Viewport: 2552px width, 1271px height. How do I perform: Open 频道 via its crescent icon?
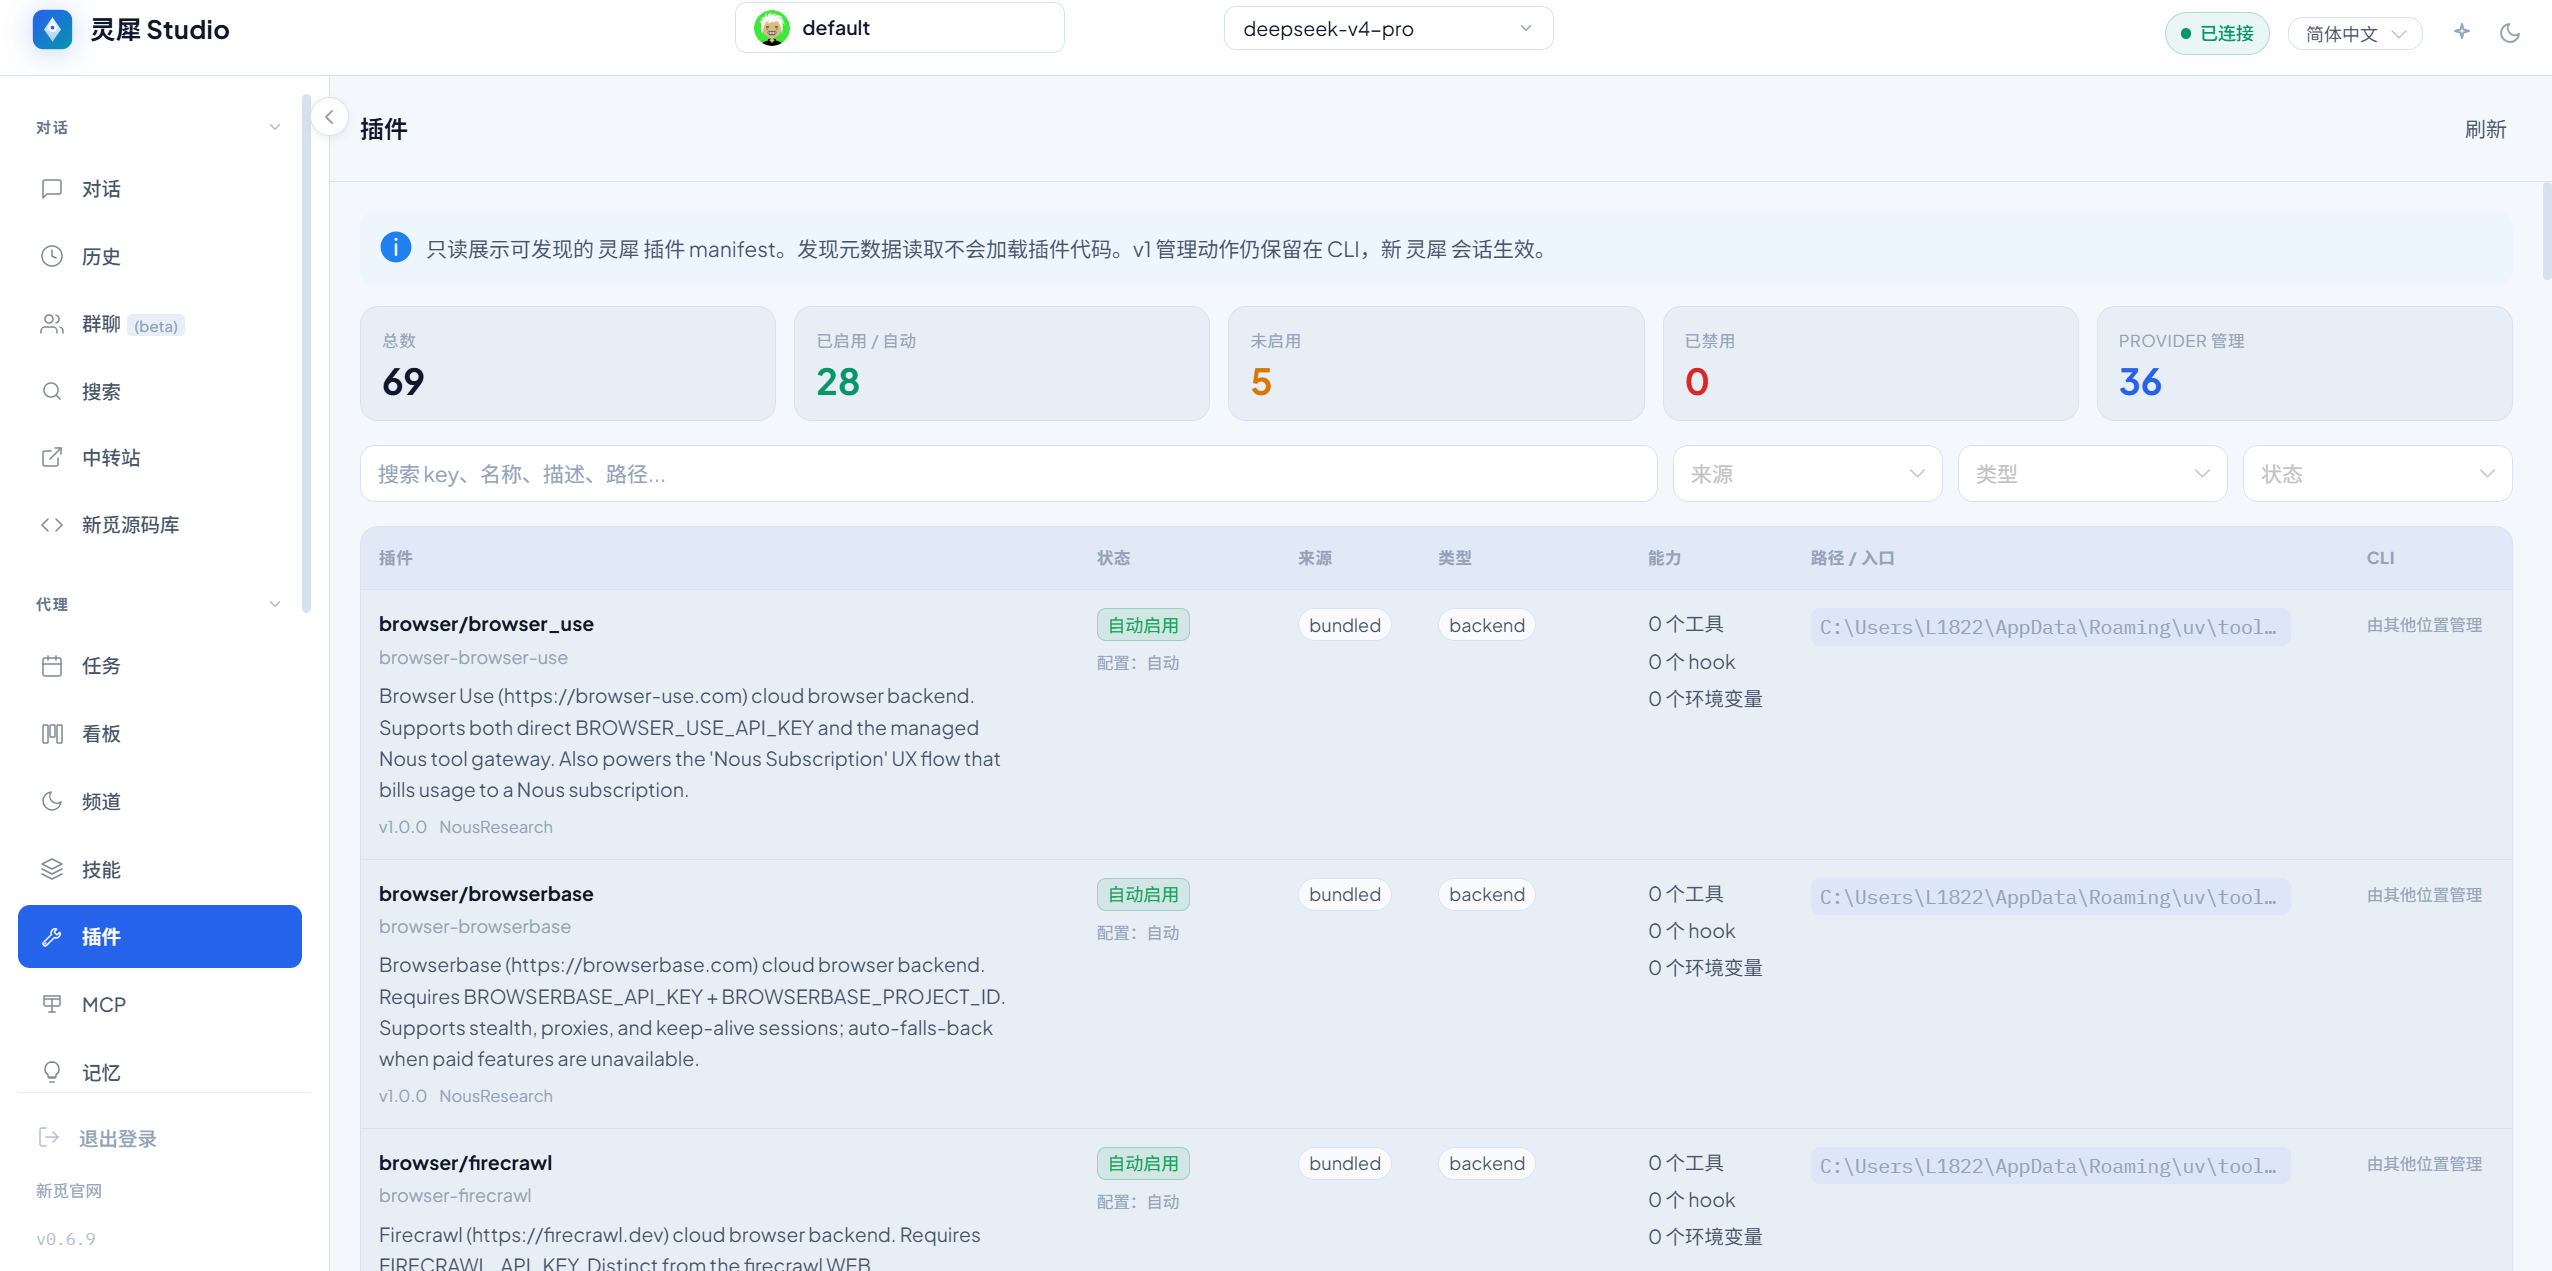point(52,801)
